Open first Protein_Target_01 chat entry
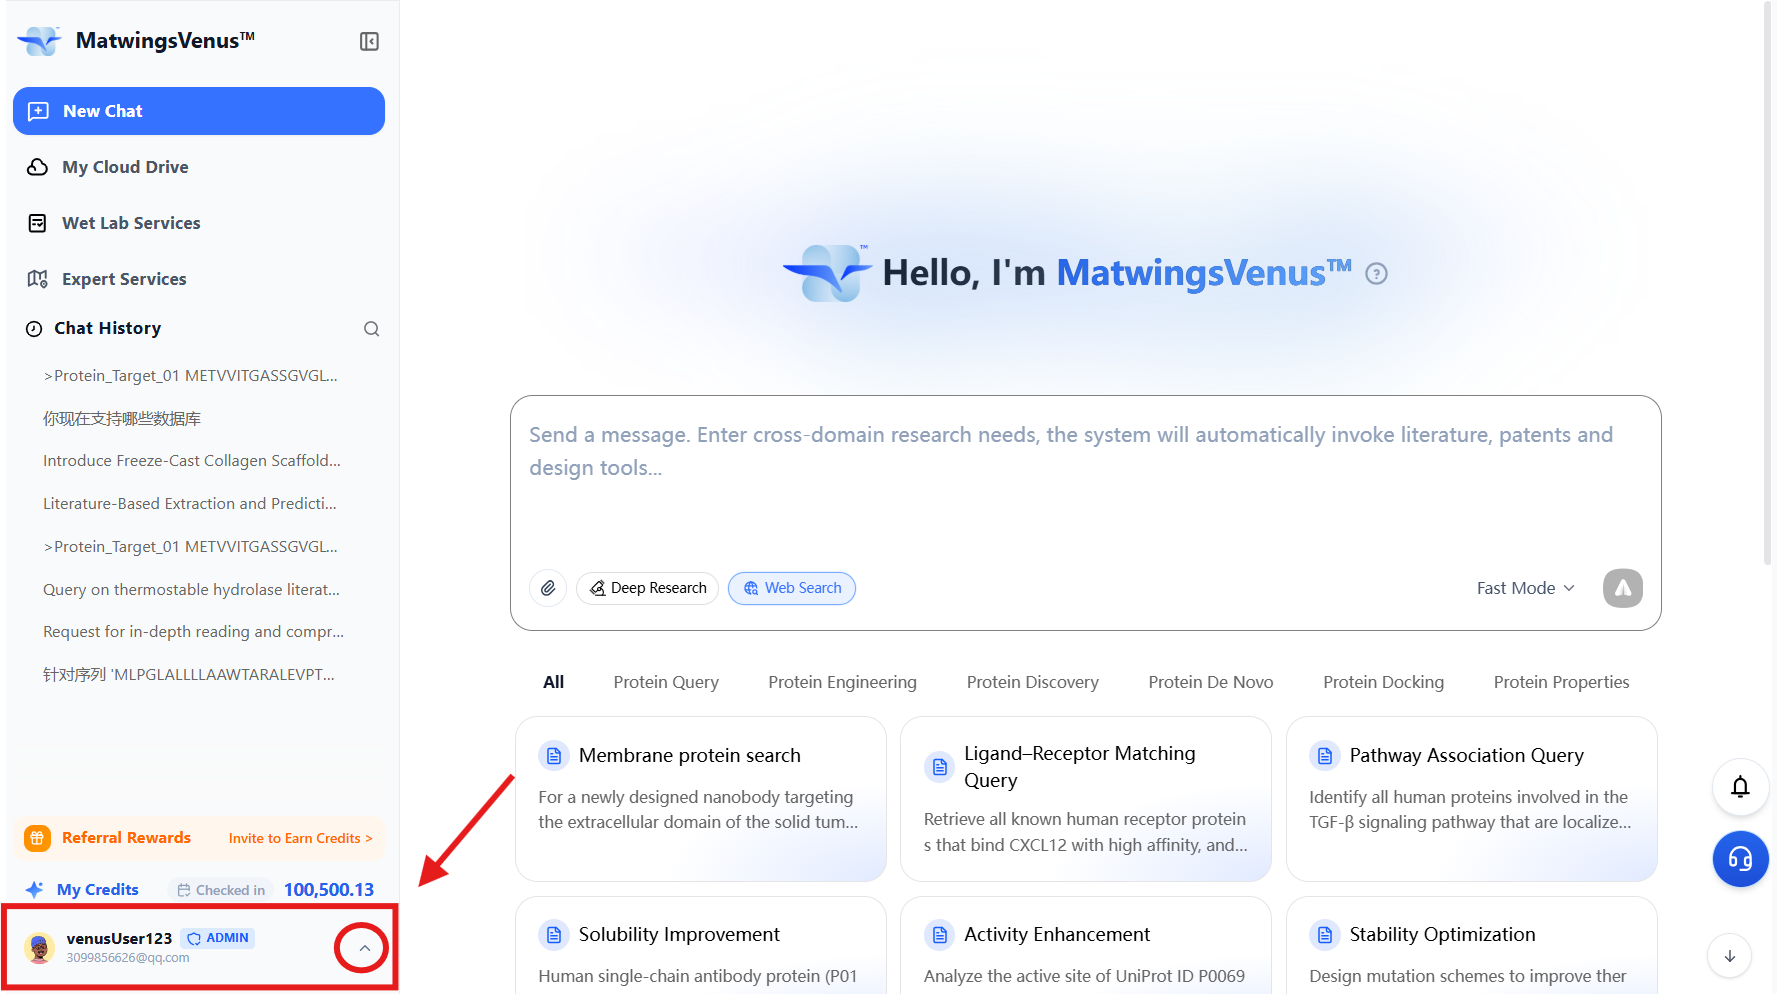1777x994 pixels. click(191, 376)
